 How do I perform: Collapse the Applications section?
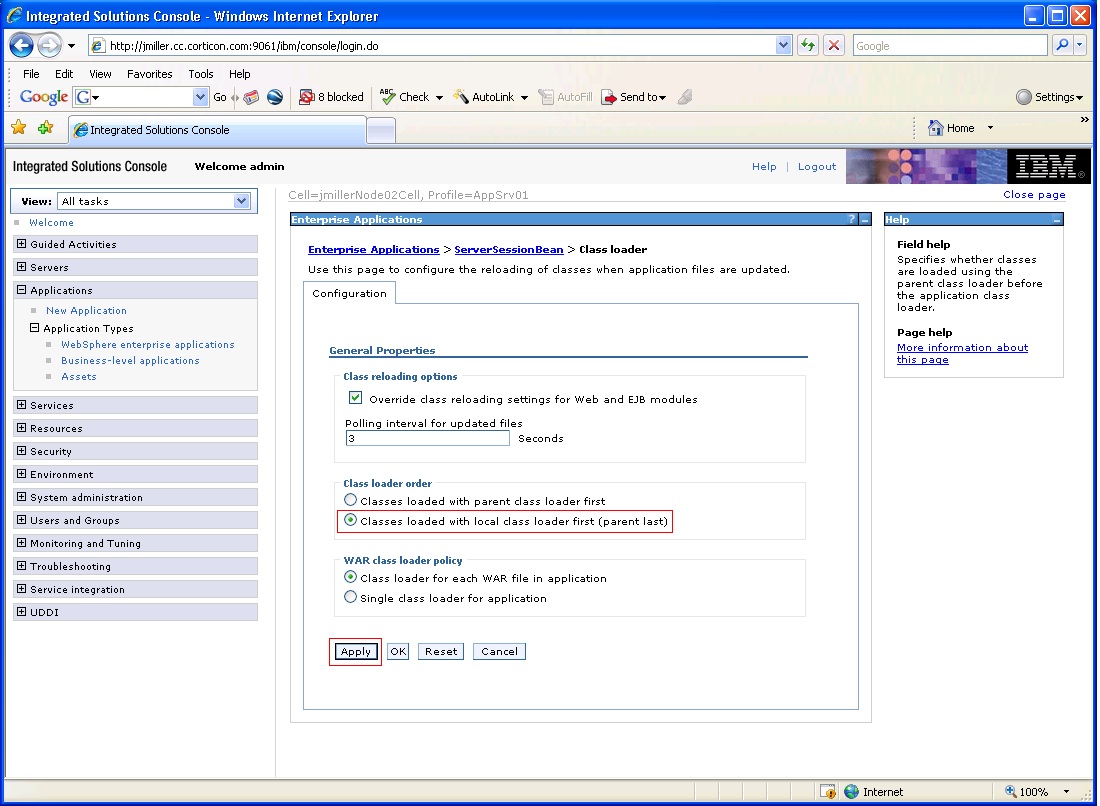(x=22, y=290)
